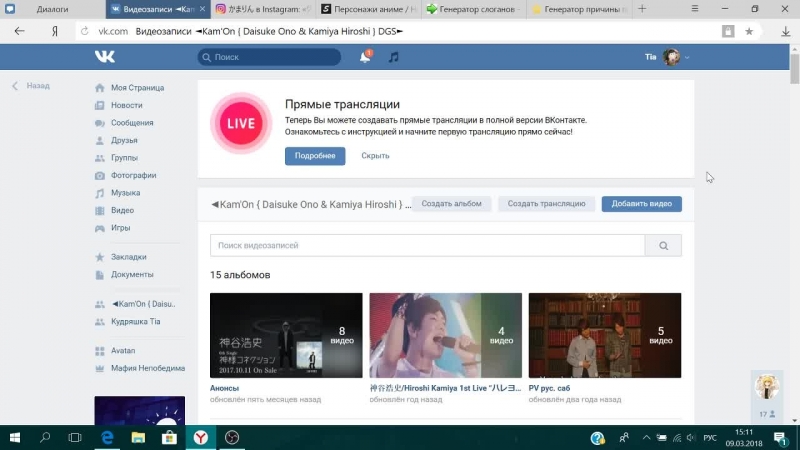The image size is (800, 450).
Task: Click the Tia profile avatar in header
Action: click(671, 57)
